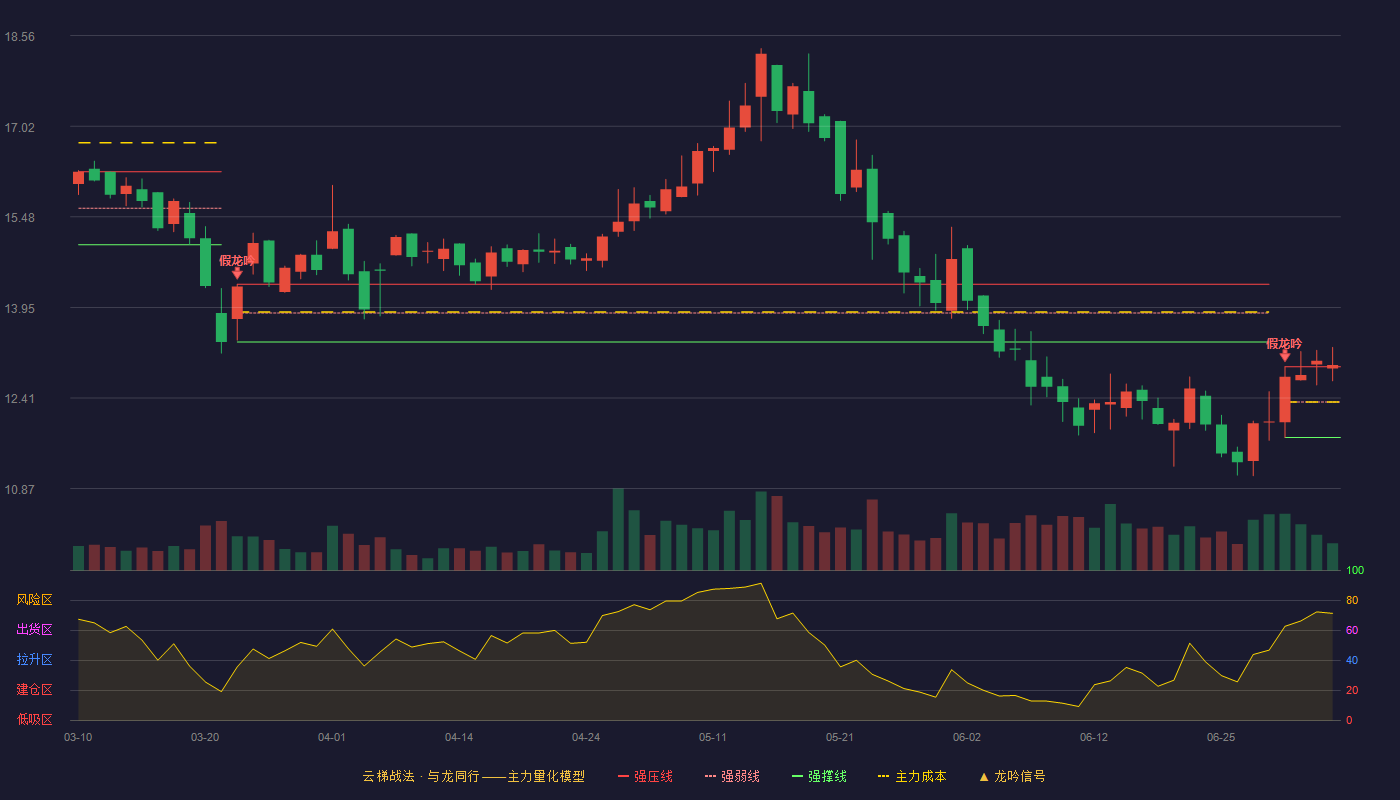The image size is (1400, 800).
Task: Click the 05-11 date axis label
Action: coord(713,737)
